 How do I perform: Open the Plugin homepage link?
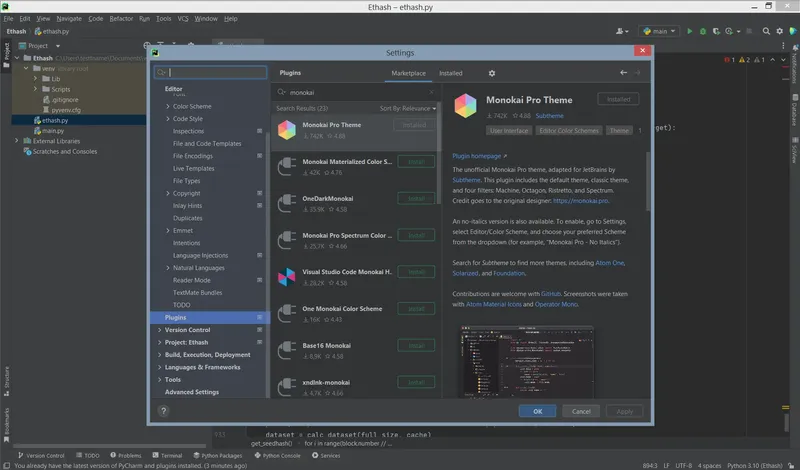[x=479, y=156]
